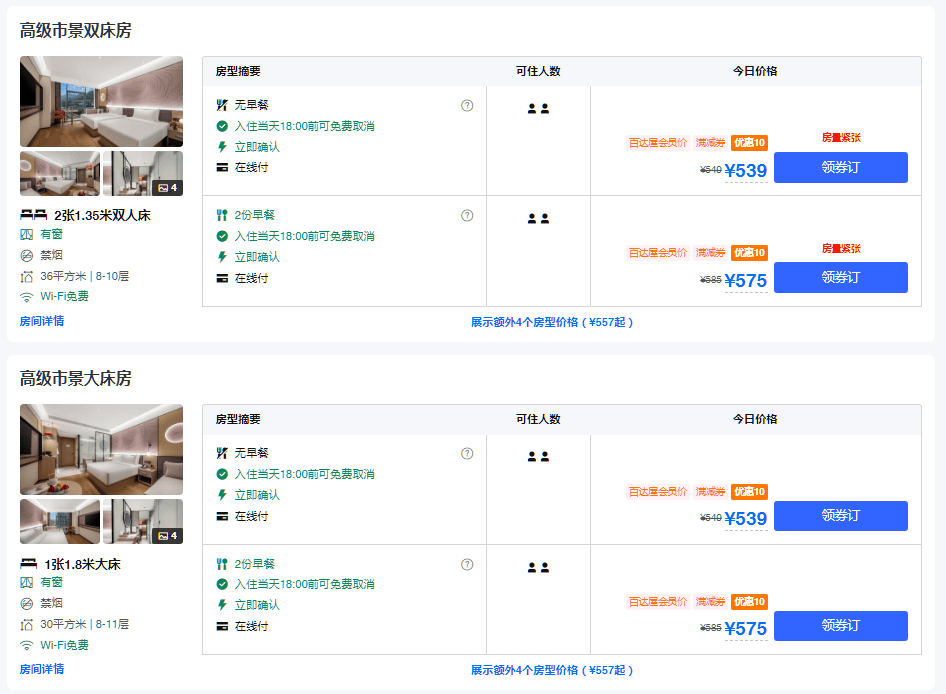Expand 4 extra room prices for twin room

[552, 322]
